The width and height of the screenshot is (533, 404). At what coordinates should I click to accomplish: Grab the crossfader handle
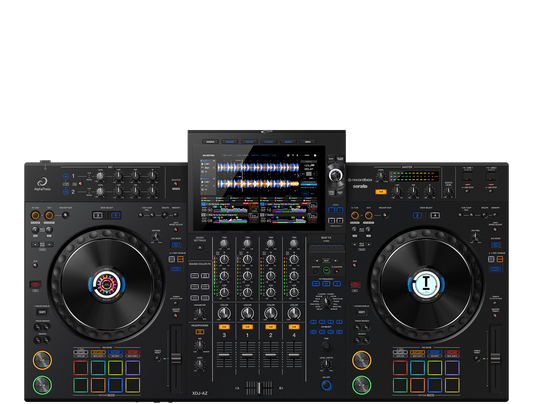coord(259,388)
